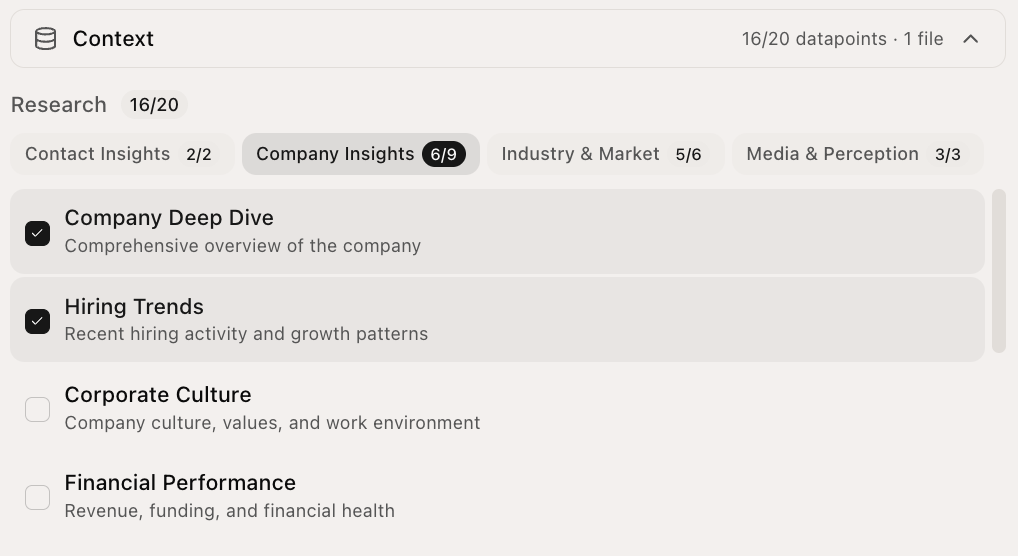Click the Context header title
1018x556 pixels.
(113, 39)
